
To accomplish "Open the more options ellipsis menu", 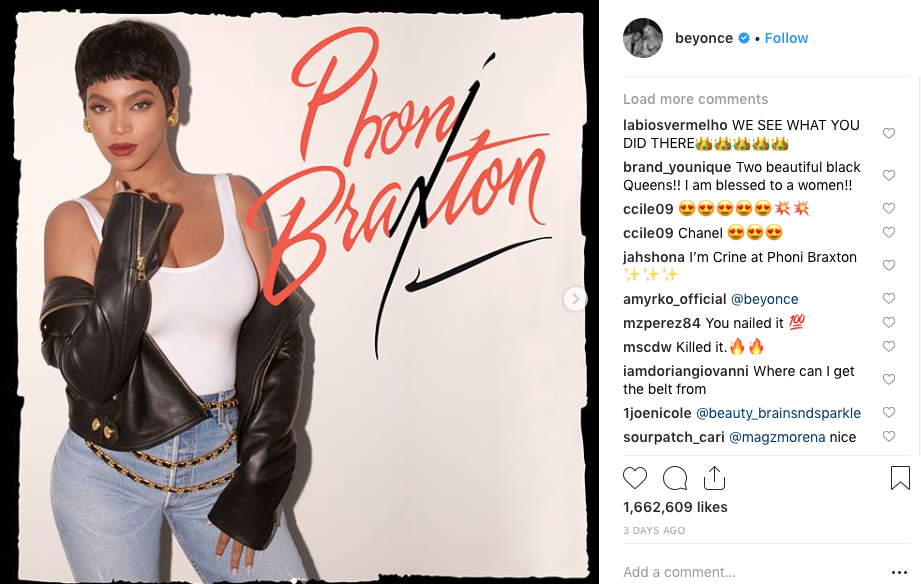I will tap(899, 572).
